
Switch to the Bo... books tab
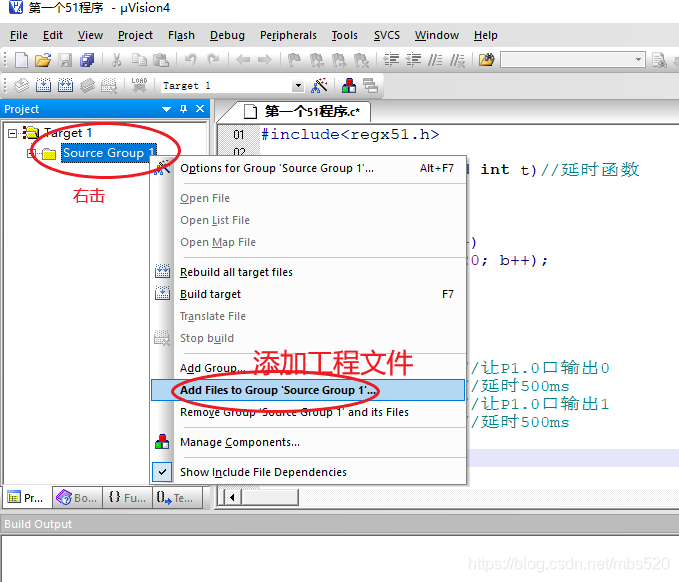tap(78, 498)
